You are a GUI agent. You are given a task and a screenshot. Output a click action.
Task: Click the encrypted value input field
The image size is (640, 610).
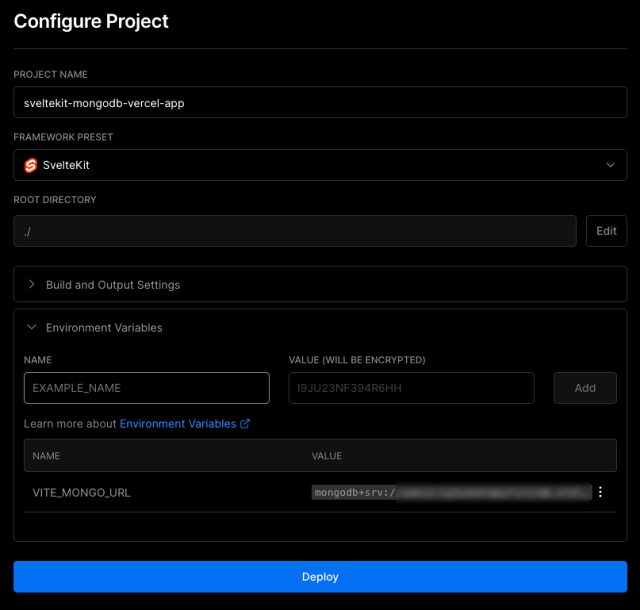click(x=411, y=388)
